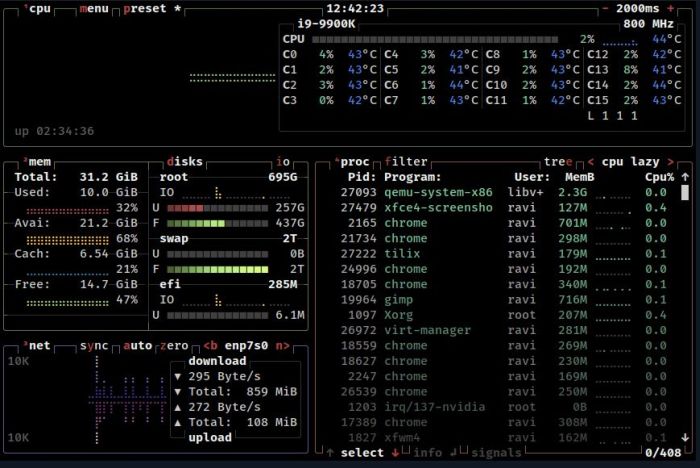Toggle the cpu box header
Image resolution: width=700 pixels, height=468 pixels.
pos(39,8)
